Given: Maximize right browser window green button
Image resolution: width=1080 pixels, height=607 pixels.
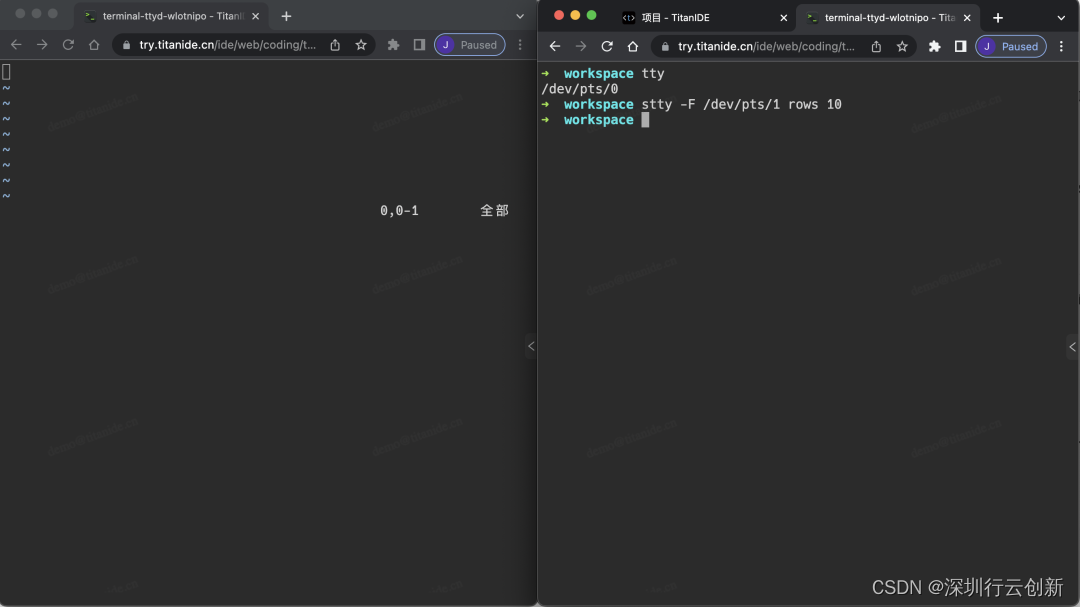Looking at the screenshot, I should pyautogui.click(x=591, y=15).
